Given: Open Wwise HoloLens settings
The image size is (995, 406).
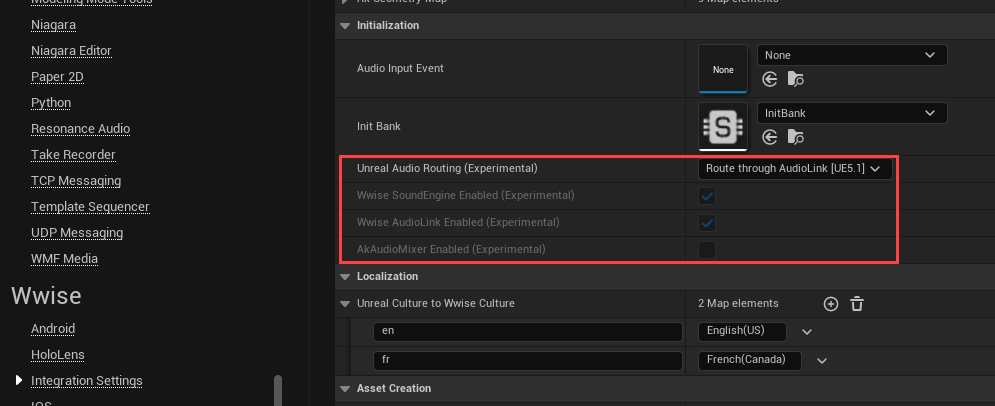Looking at the screenshot, I should coord(58,355).
